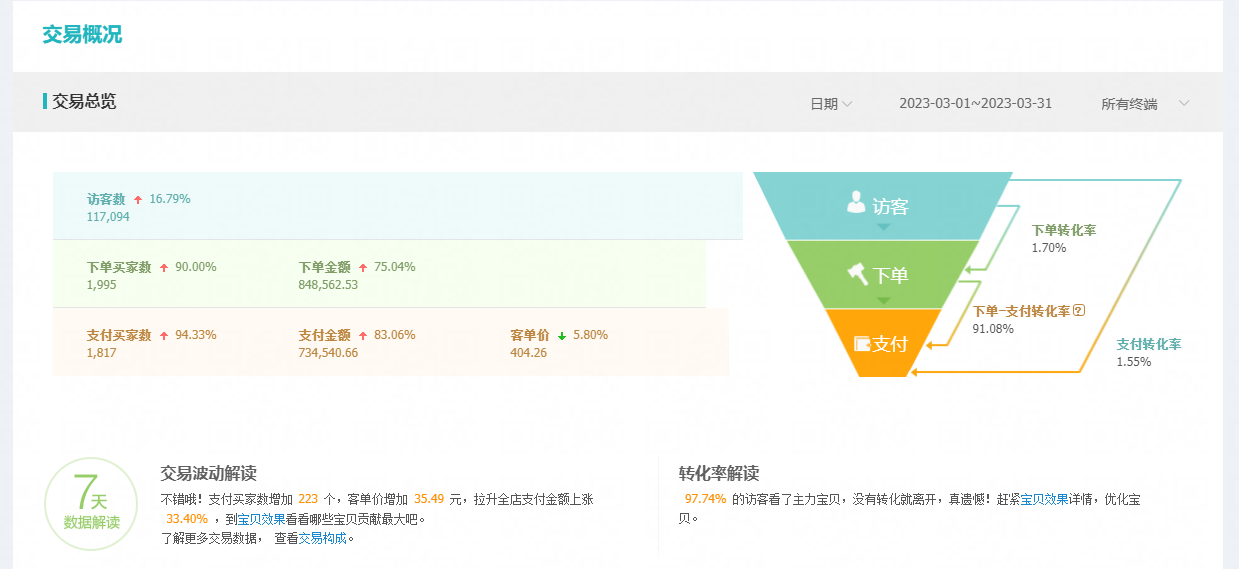Click the question mark beside 下单-支付转化率
Screen dimensions: 1239x569
click(x=1079, y=310)
